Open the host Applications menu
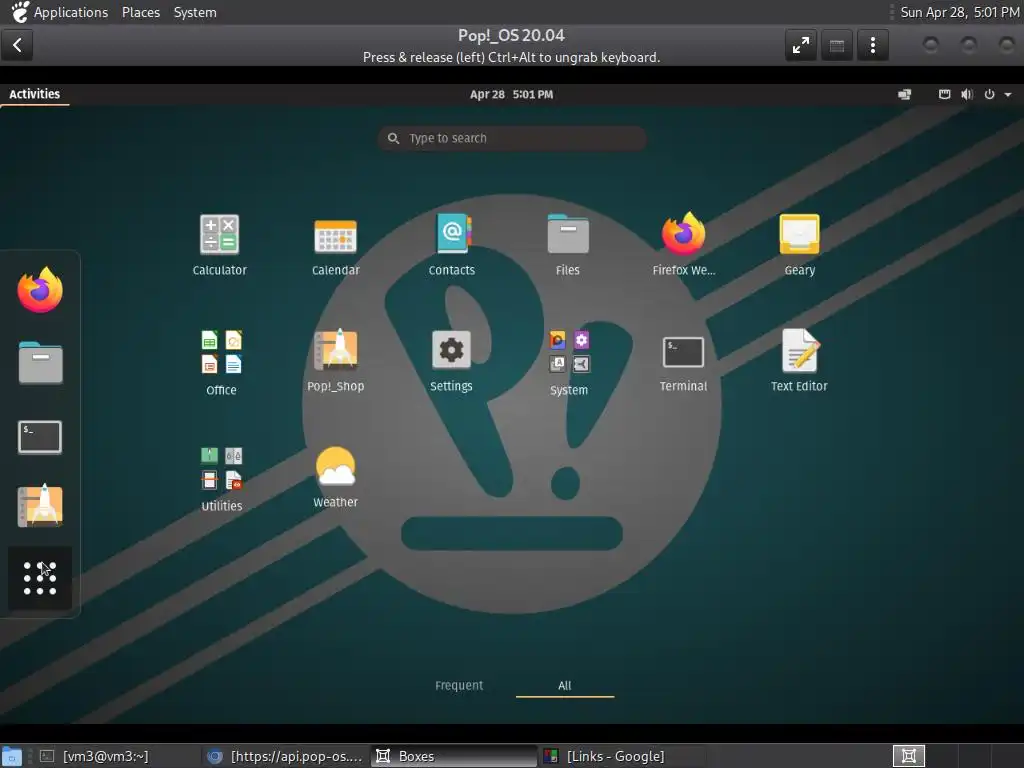1024x768 pixels. (71, 12)
